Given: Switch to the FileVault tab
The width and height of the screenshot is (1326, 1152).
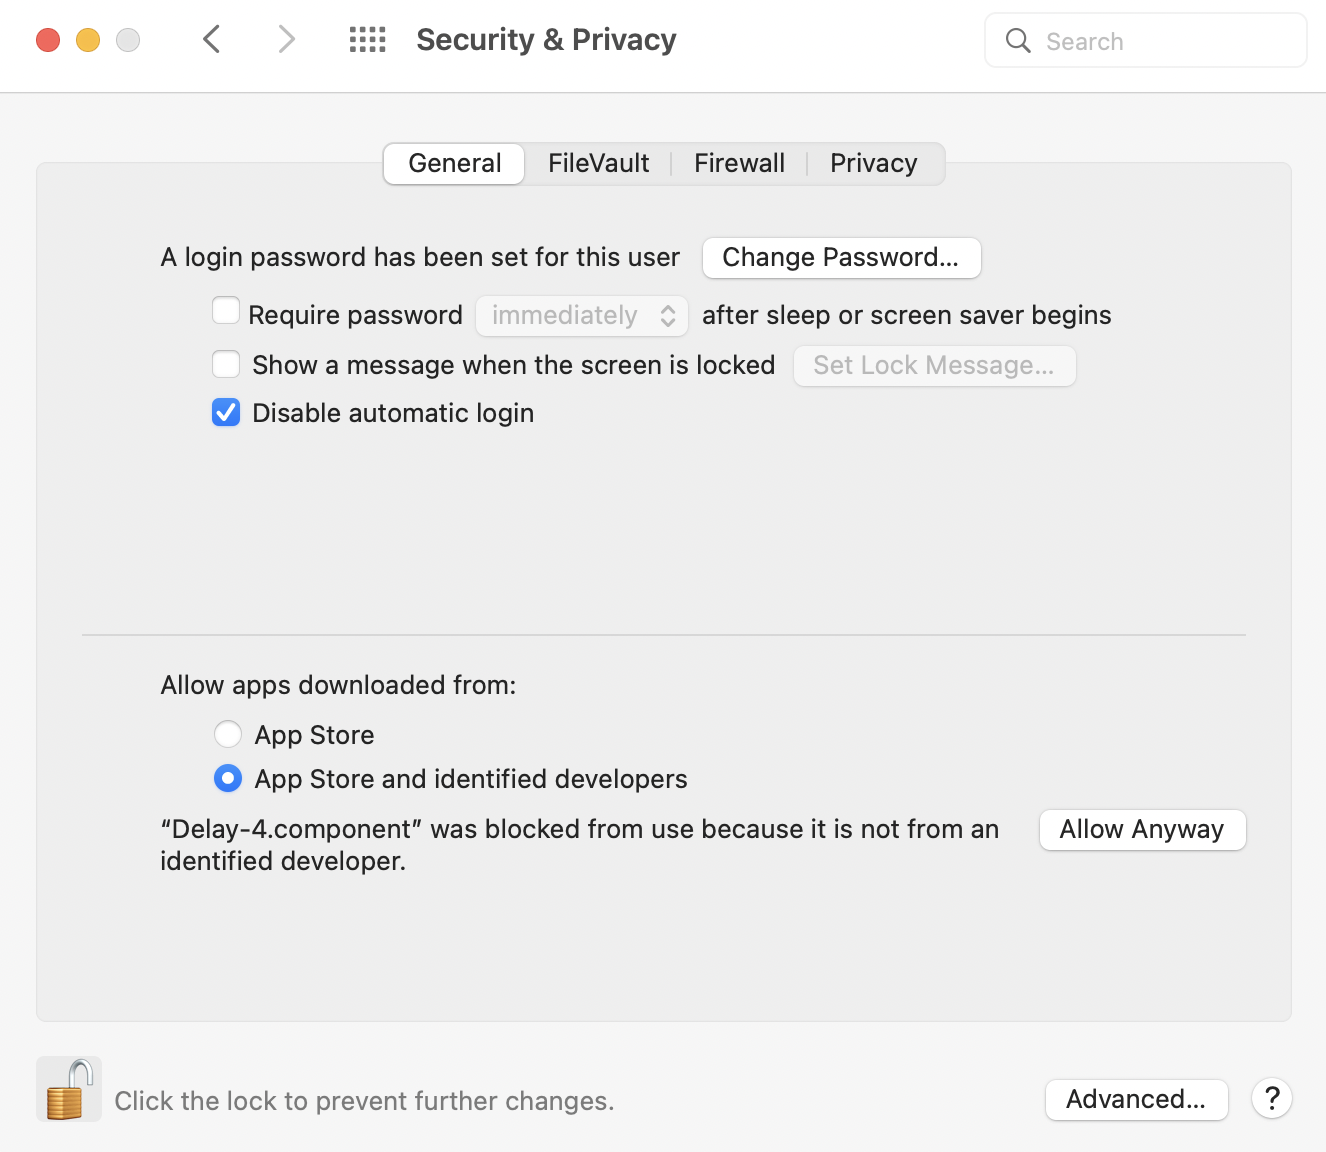Looking at the screenshot, I should [598, 163].
